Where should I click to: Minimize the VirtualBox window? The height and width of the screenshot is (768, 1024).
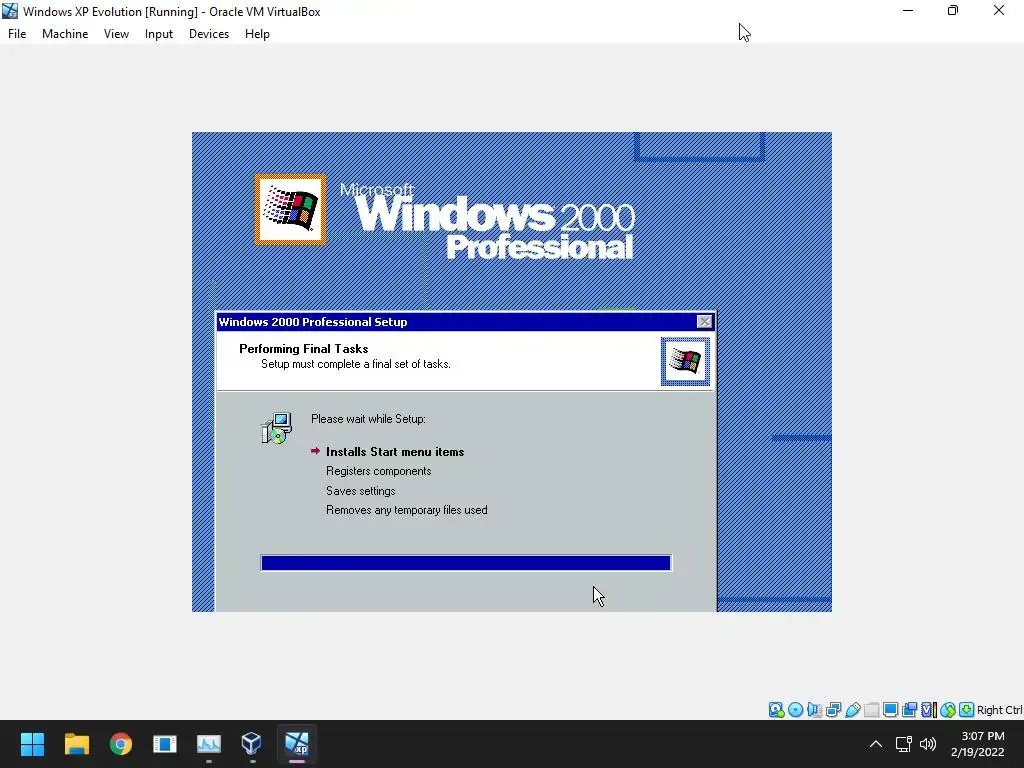[908, 10]
